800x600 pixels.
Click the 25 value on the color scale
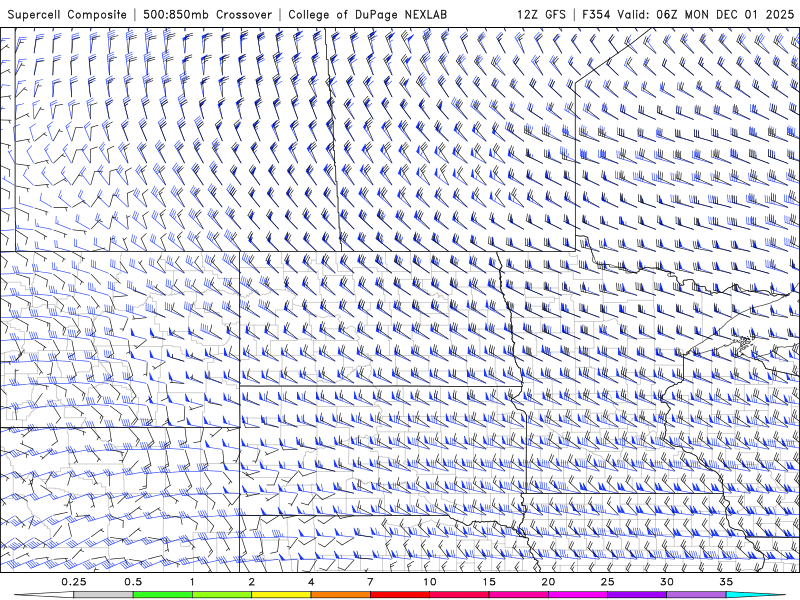608,582
